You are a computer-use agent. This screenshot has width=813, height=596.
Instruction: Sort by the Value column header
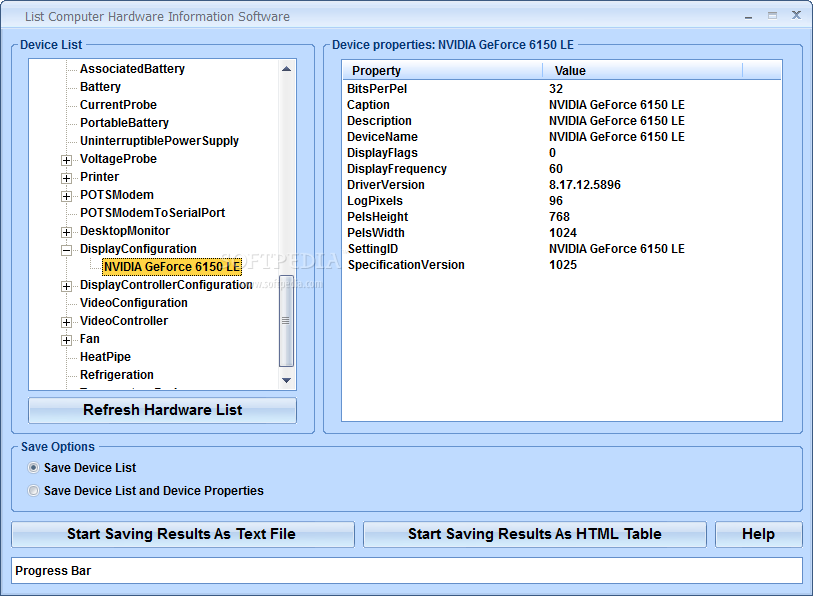[642, 71]
